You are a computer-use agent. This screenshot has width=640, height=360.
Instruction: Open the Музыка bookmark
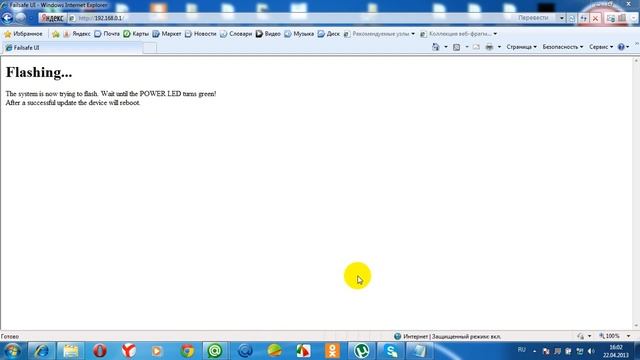[299, 34]
